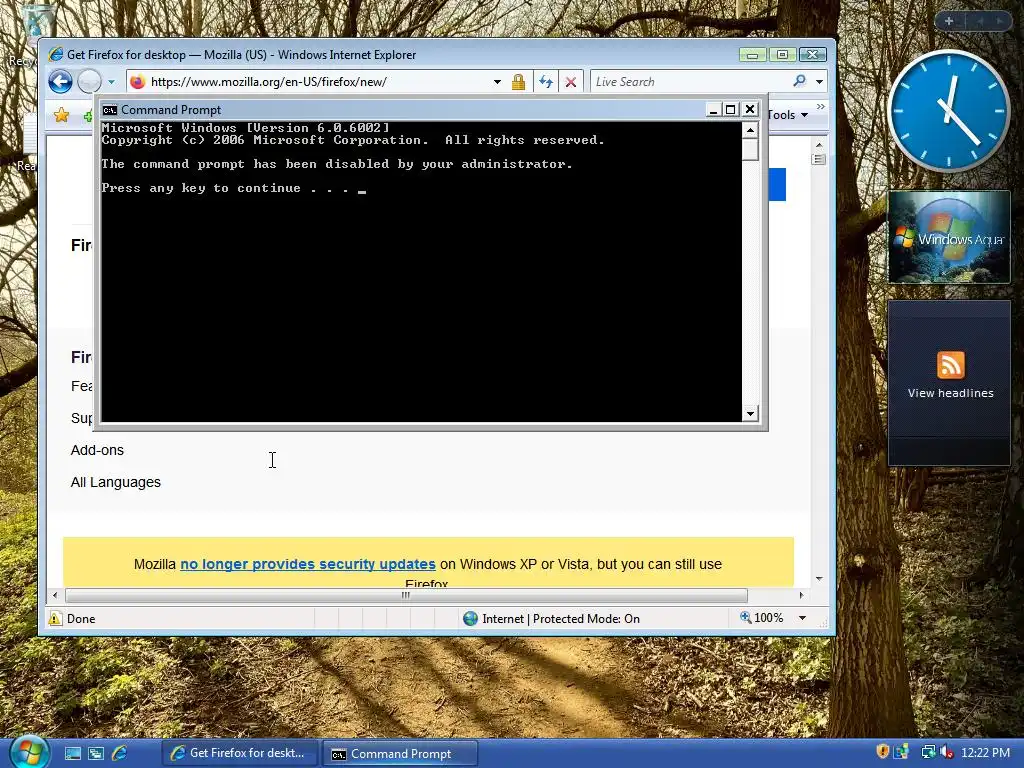Click the network connection tray icon
The height and width of the screenshot is (768, 1024).
[928, 752]
